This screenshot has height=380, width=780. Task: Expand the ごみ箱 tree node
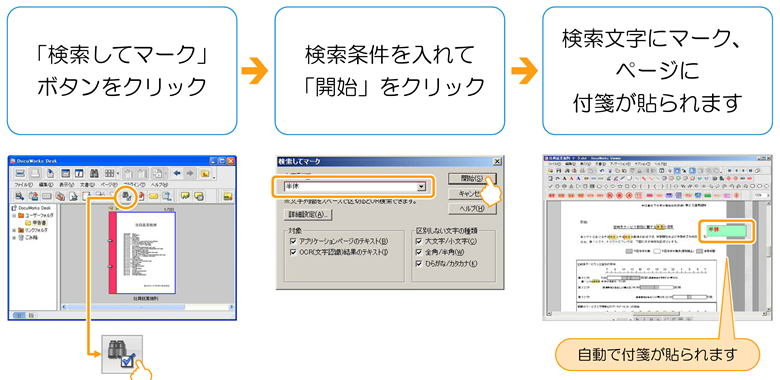(x=14, y=238)
